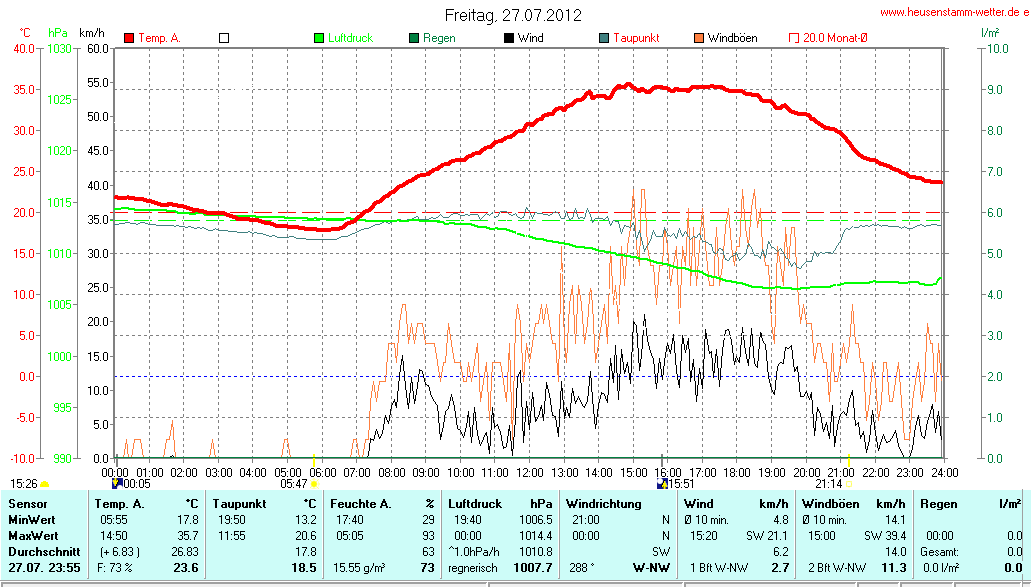Click the yellow sunset marker at 21:14
The width and height of the screenshot is (1034, 587).
[x=848, y=484]
